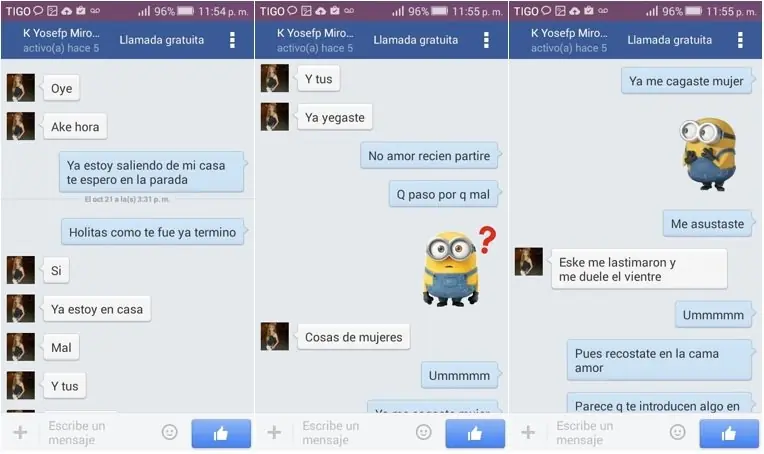Open the emoji picker in the middle screen
Screen dimensions: 764x454
(x=423, y=432)
